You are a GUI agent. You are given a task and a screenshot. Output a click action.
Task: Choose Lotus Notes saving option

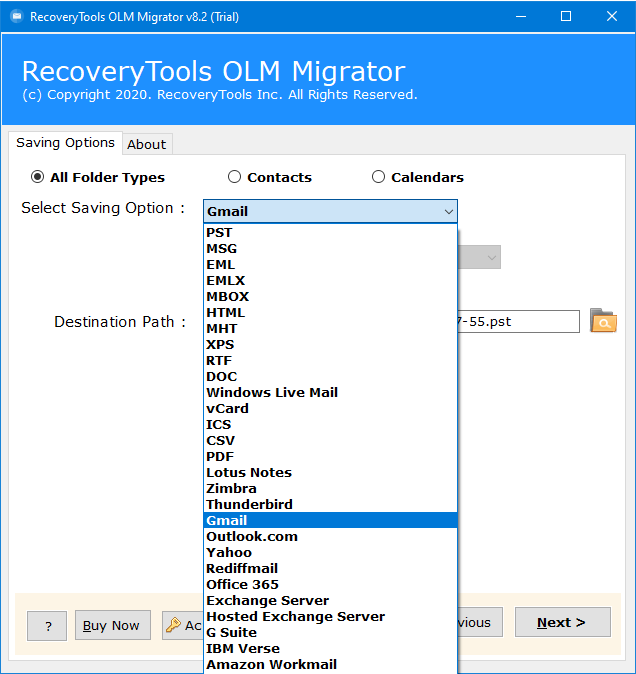(x=330, y=472)
